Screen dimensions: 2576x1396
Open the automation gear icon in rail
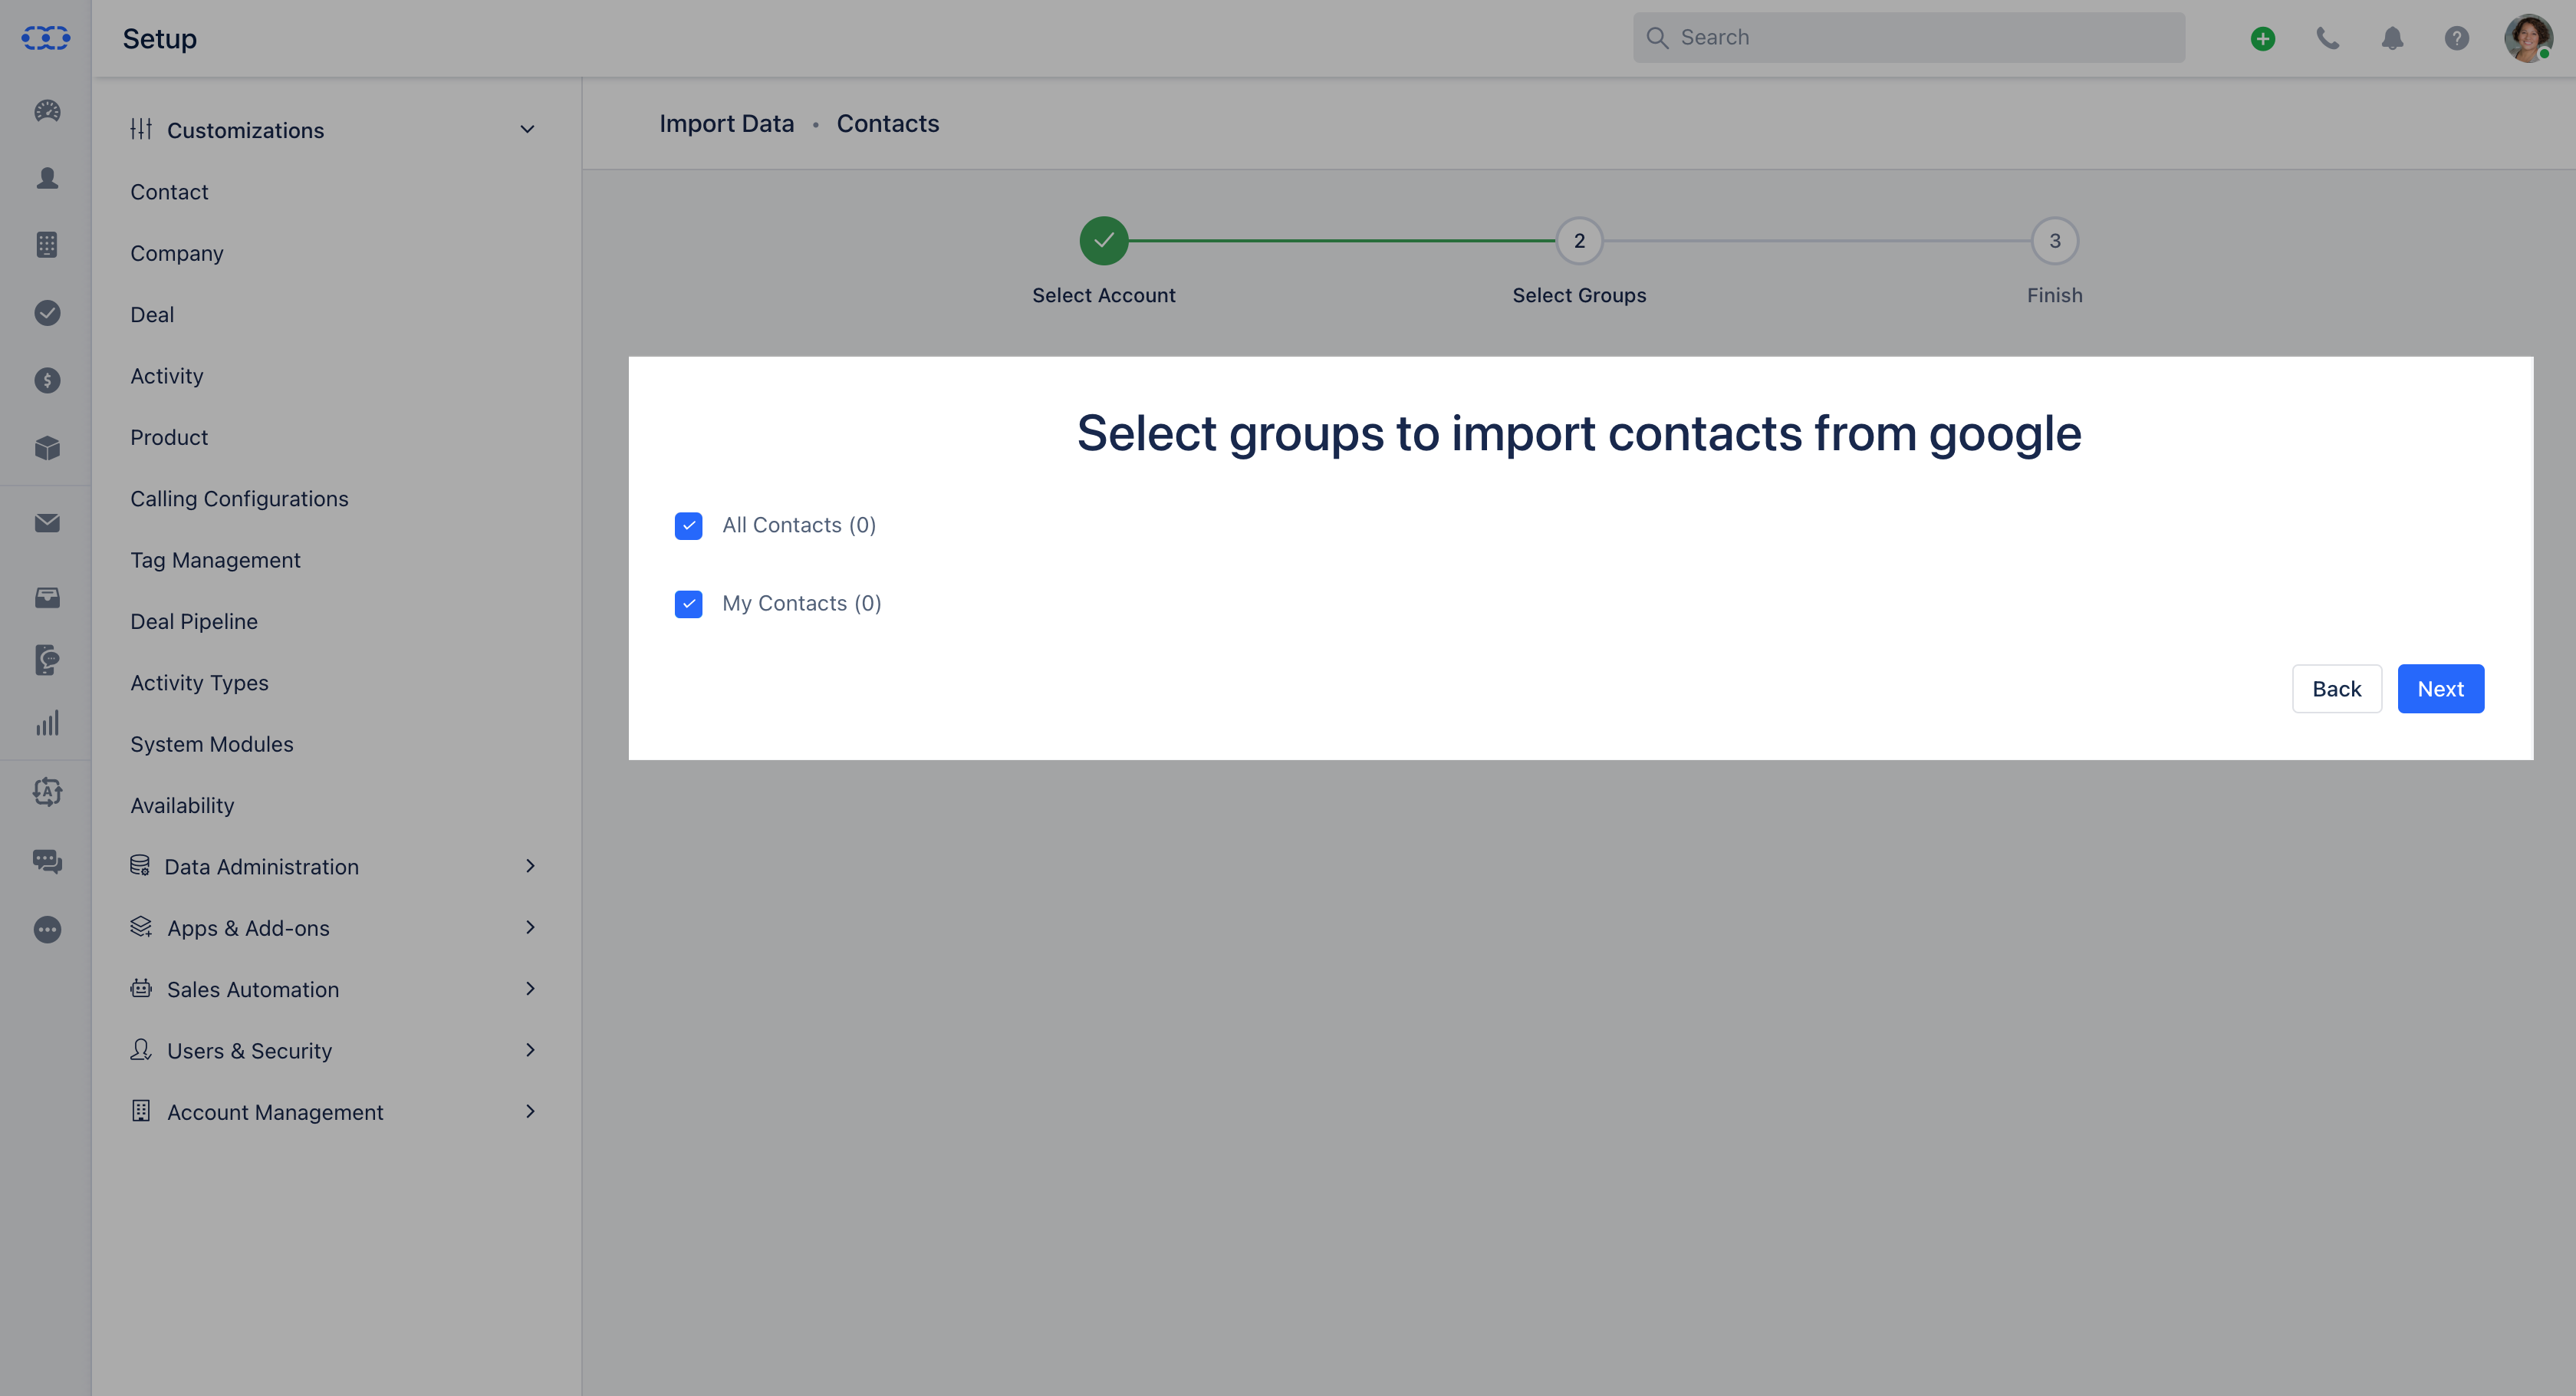pyautogui.click(x=47, y=792)
